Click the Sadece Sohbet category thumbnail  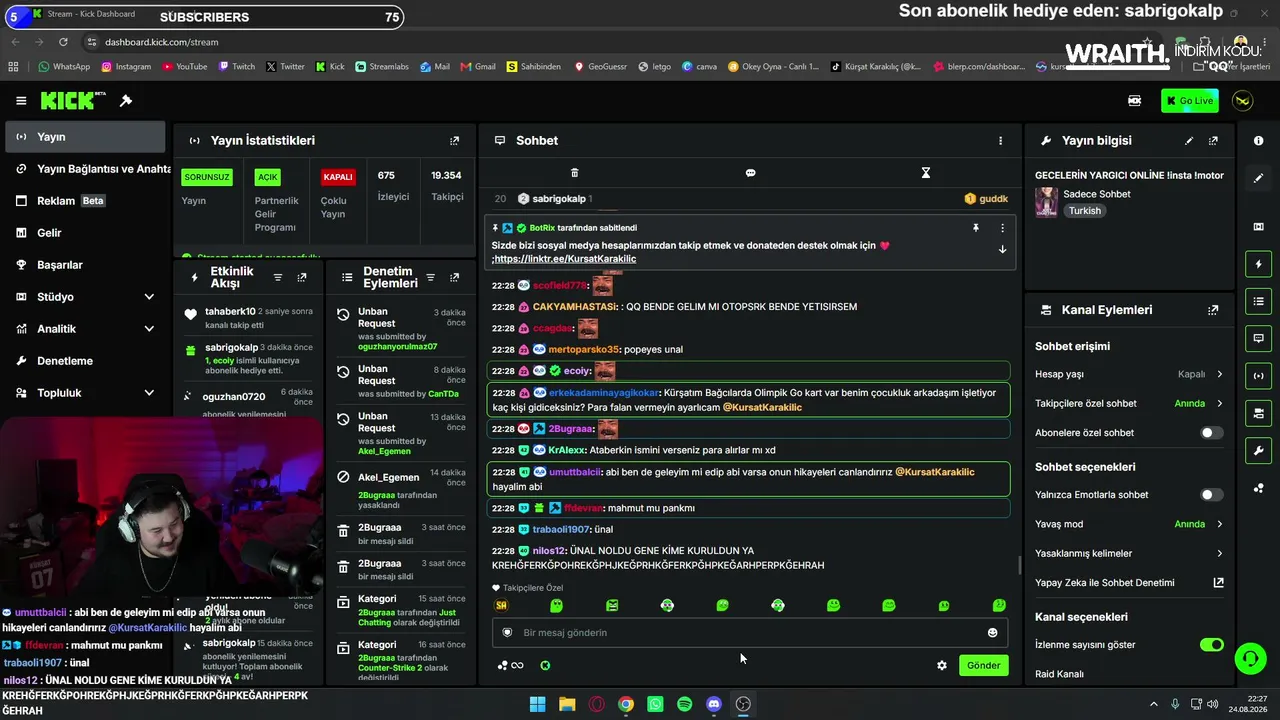tap(1047, 202)
